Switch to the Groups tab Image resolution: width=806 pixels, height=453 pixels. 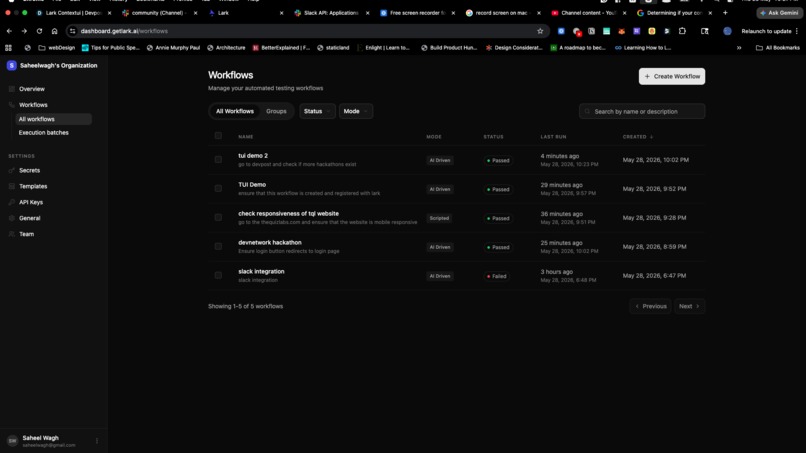click(x=276, y=111)
